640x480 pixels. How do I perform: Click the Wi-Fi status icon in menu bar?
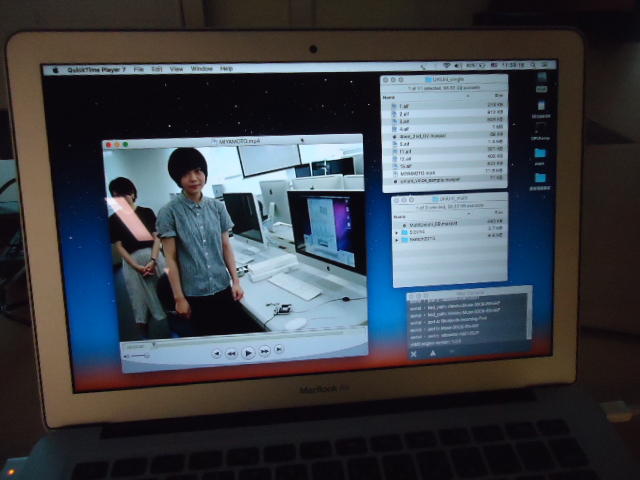[x=447, y=65]
